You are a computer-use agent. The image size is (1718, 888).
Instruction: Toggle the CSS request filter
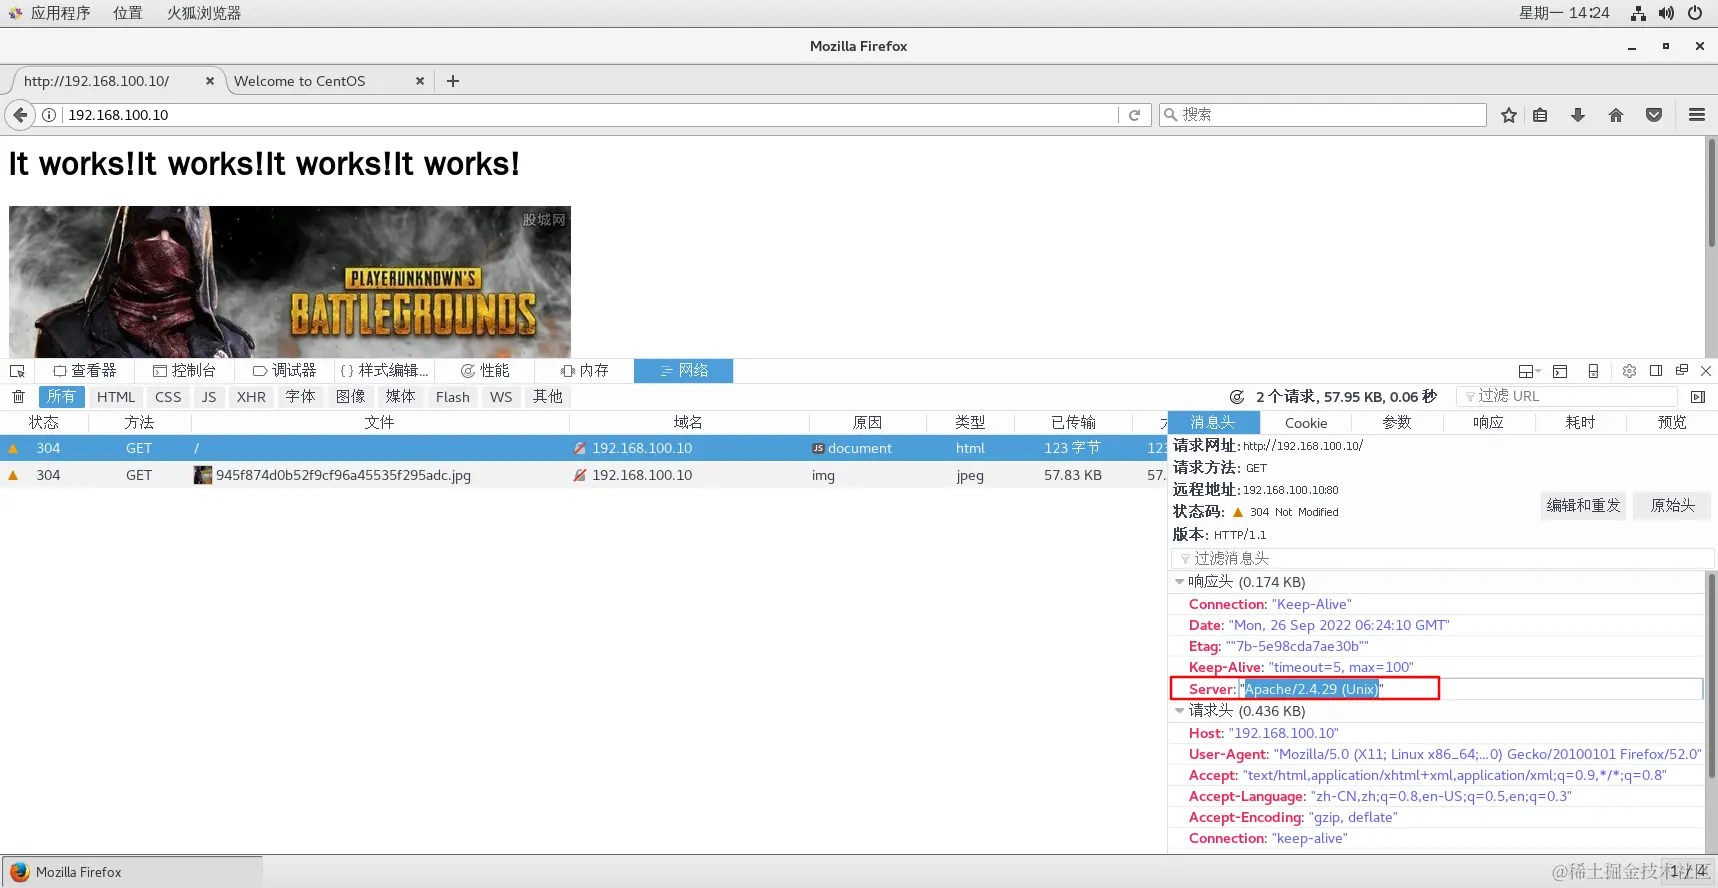coord(168,397)
